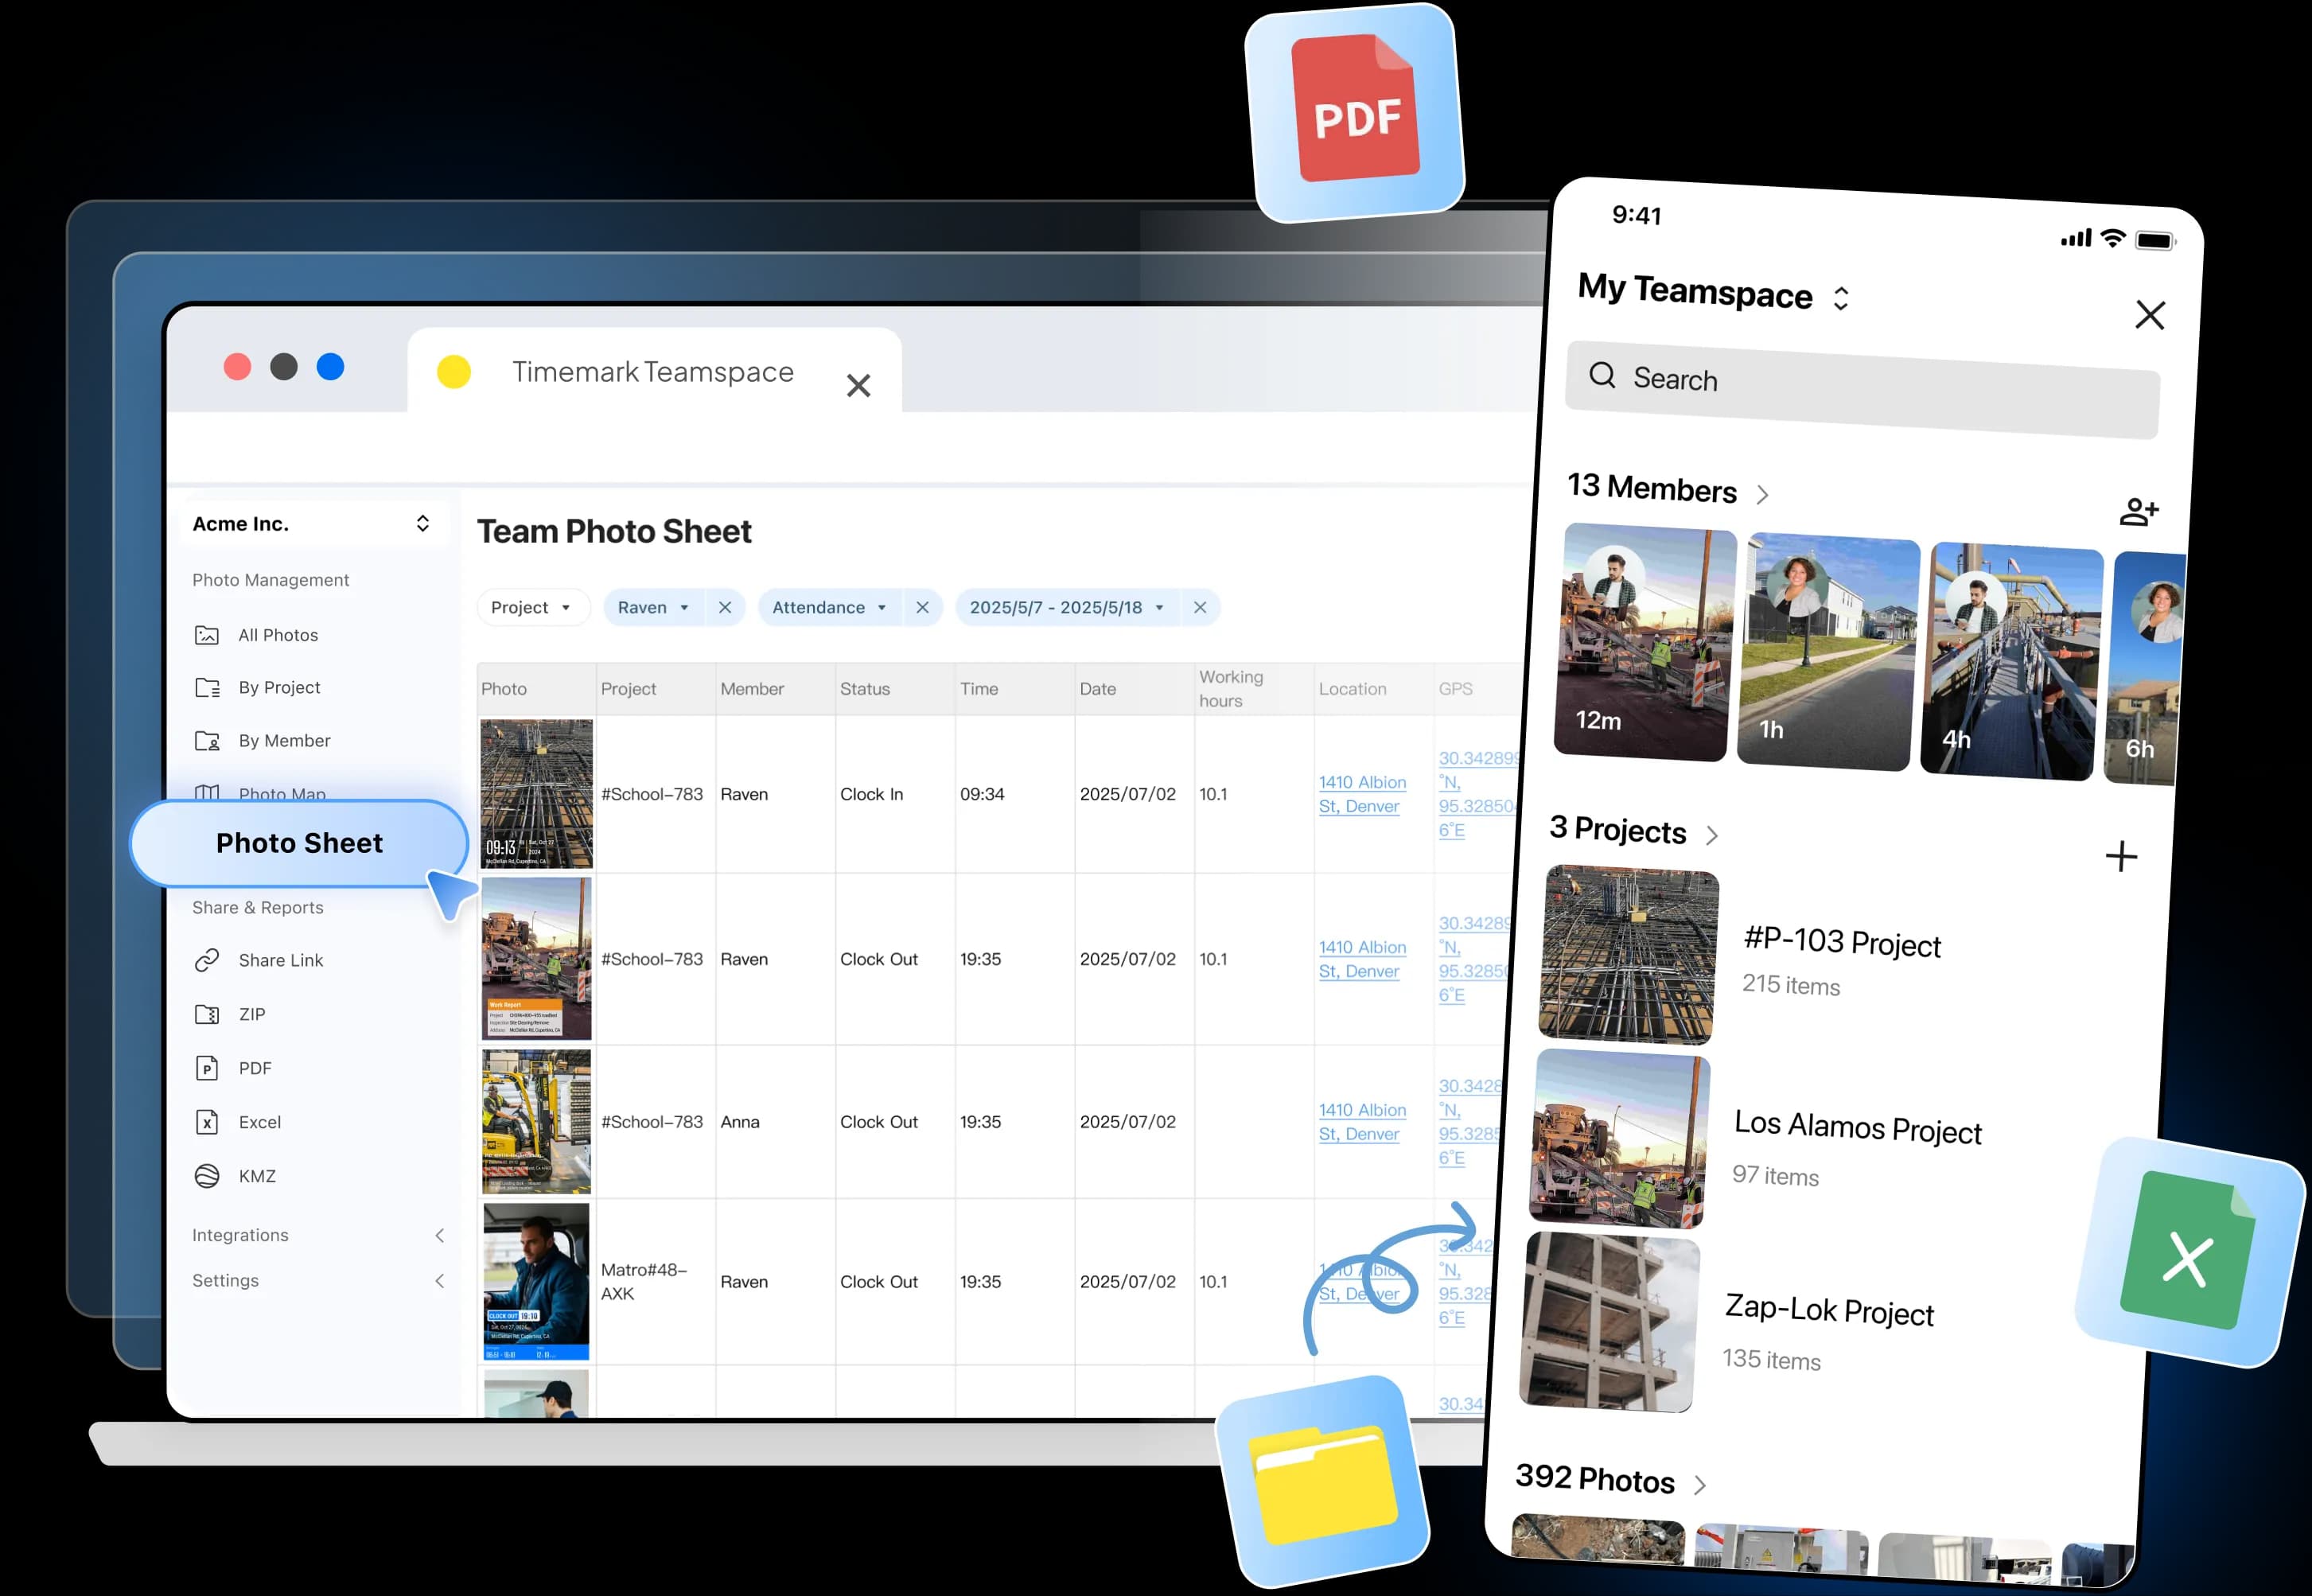Choose Excel export in sidebar
Viewport: 2312px width, 1596px height.
click(x=238, y=1122)
